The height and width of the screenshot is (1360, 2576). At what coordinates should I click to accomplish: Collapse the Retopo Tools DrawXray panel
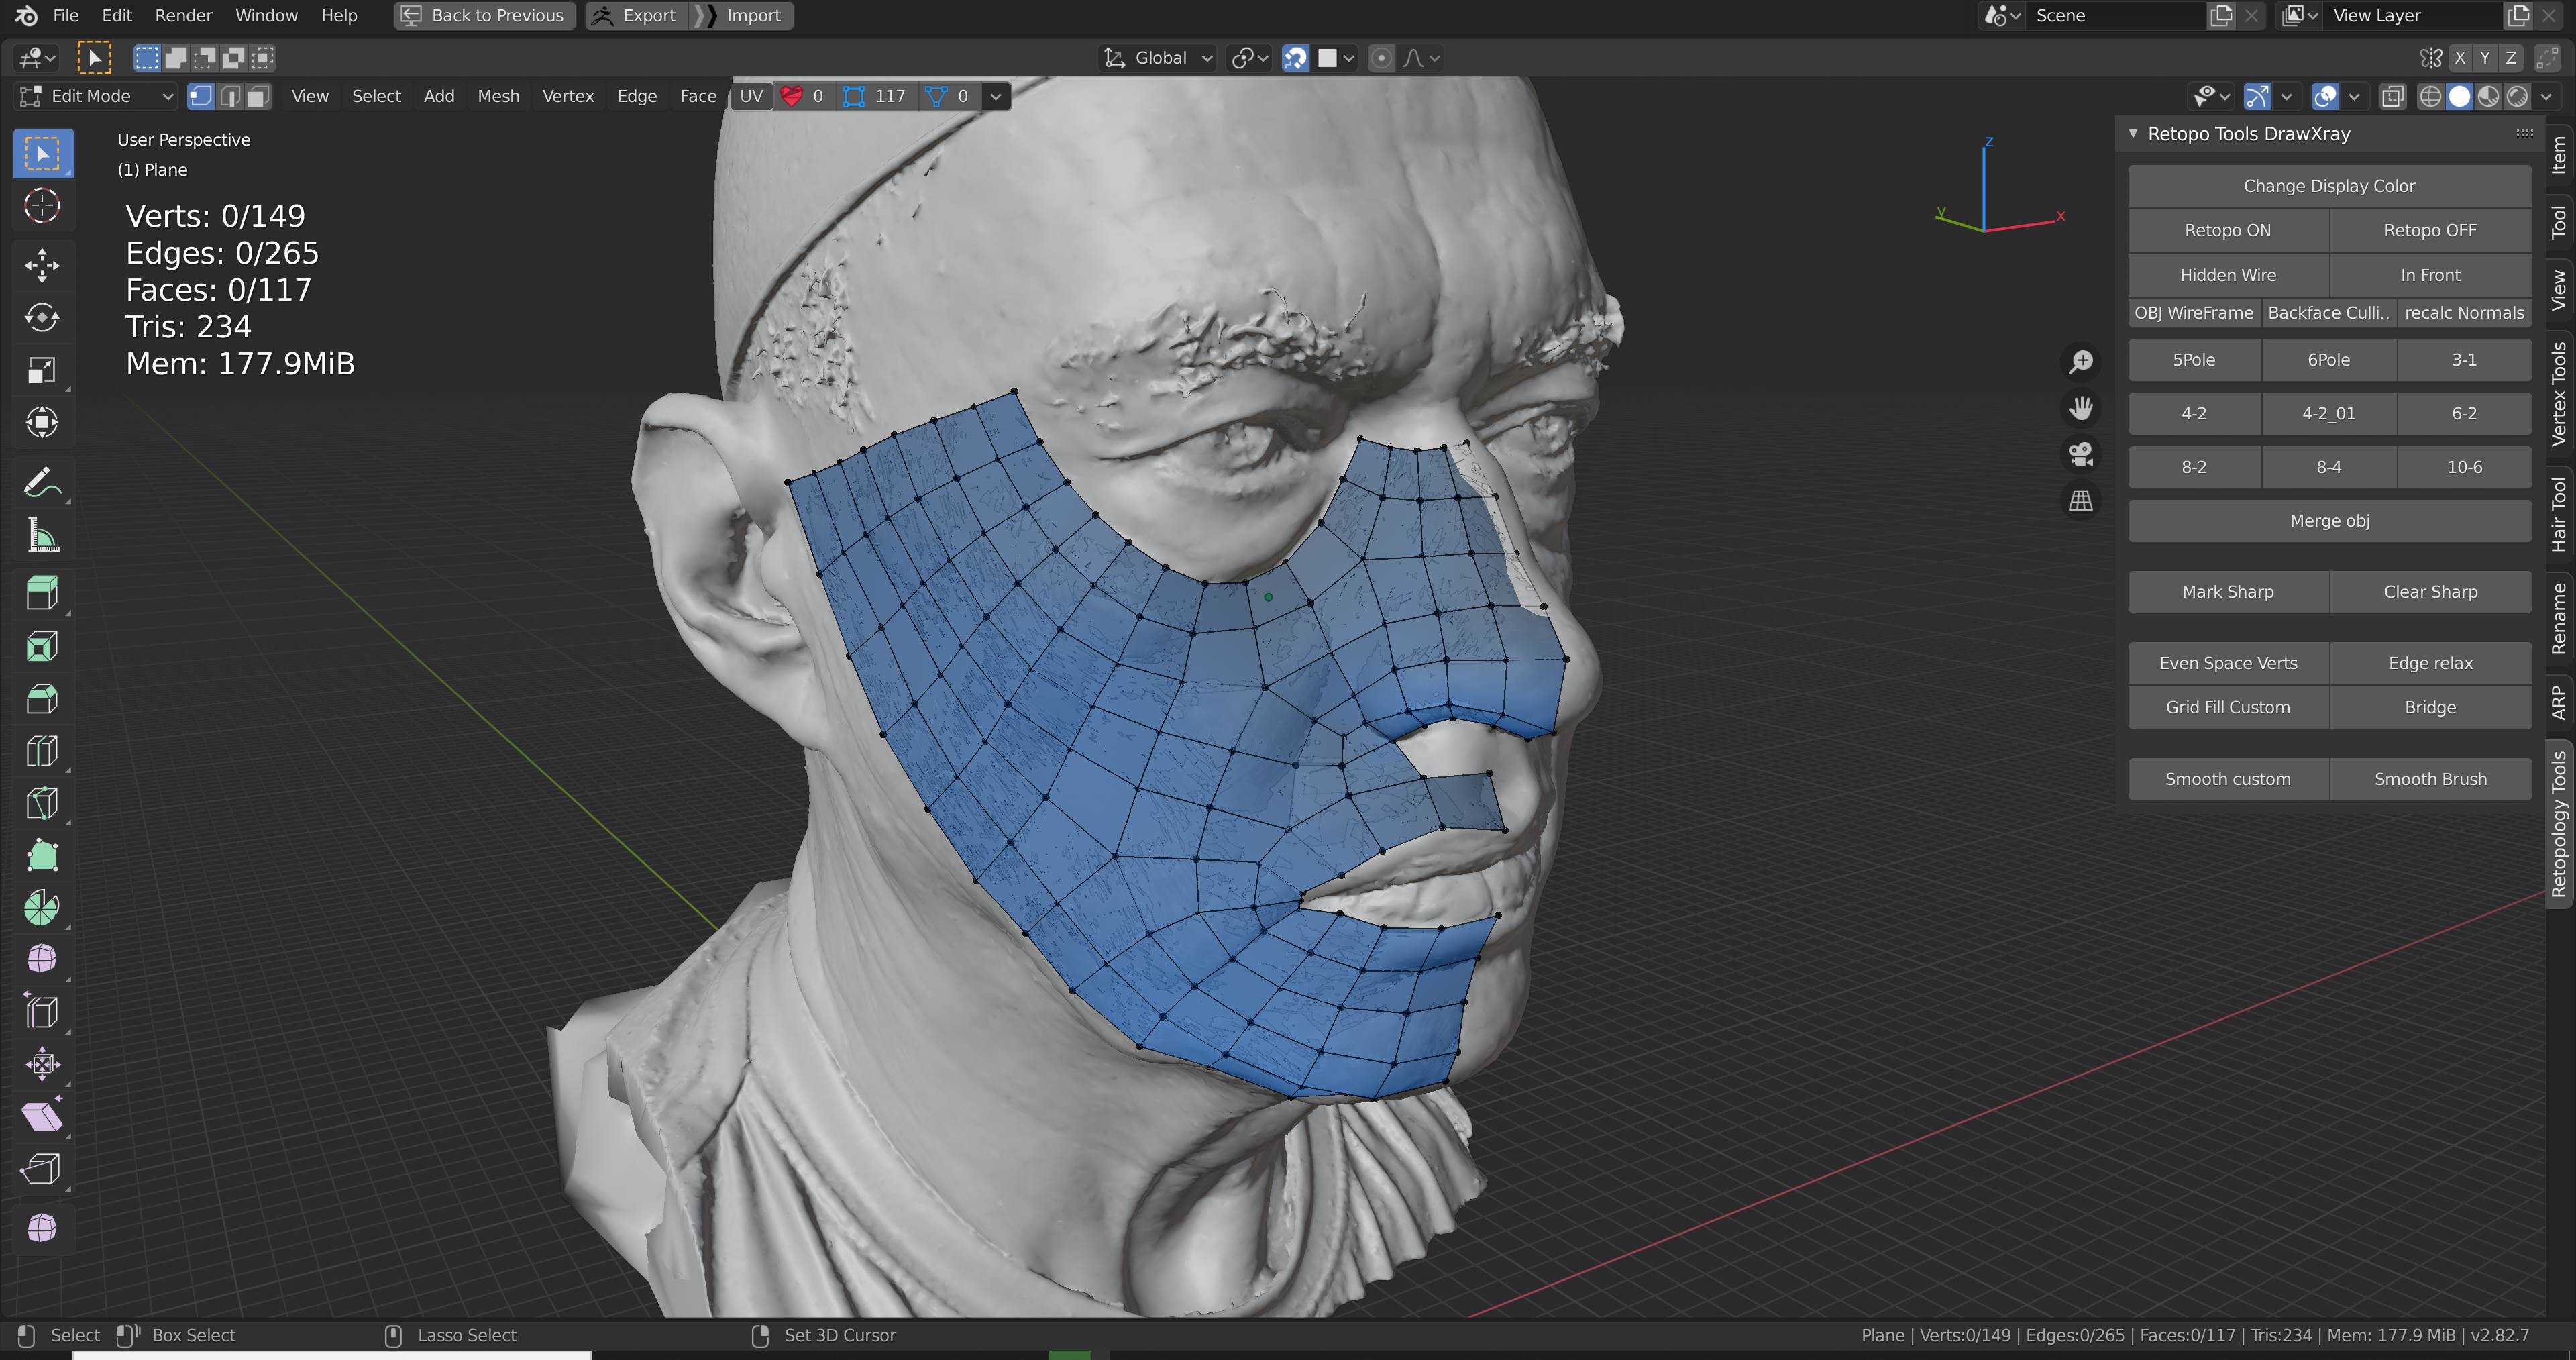pyautogui.click(x=2133, y=133)
